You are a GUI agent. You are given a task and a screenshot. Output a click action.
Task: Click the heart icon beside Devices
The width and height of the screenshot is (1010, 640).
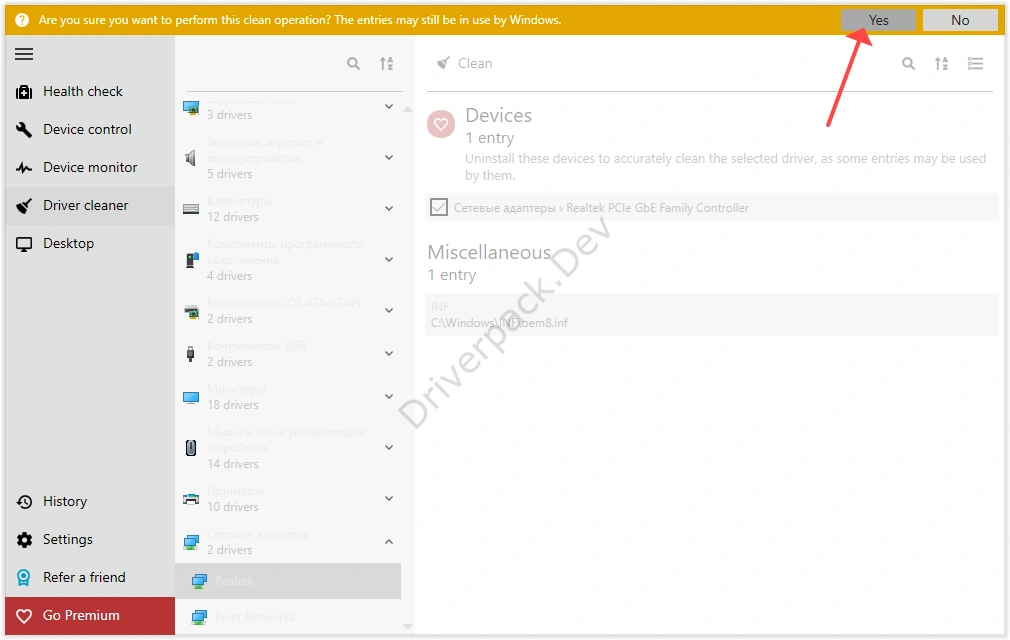[x=441, y=124]
